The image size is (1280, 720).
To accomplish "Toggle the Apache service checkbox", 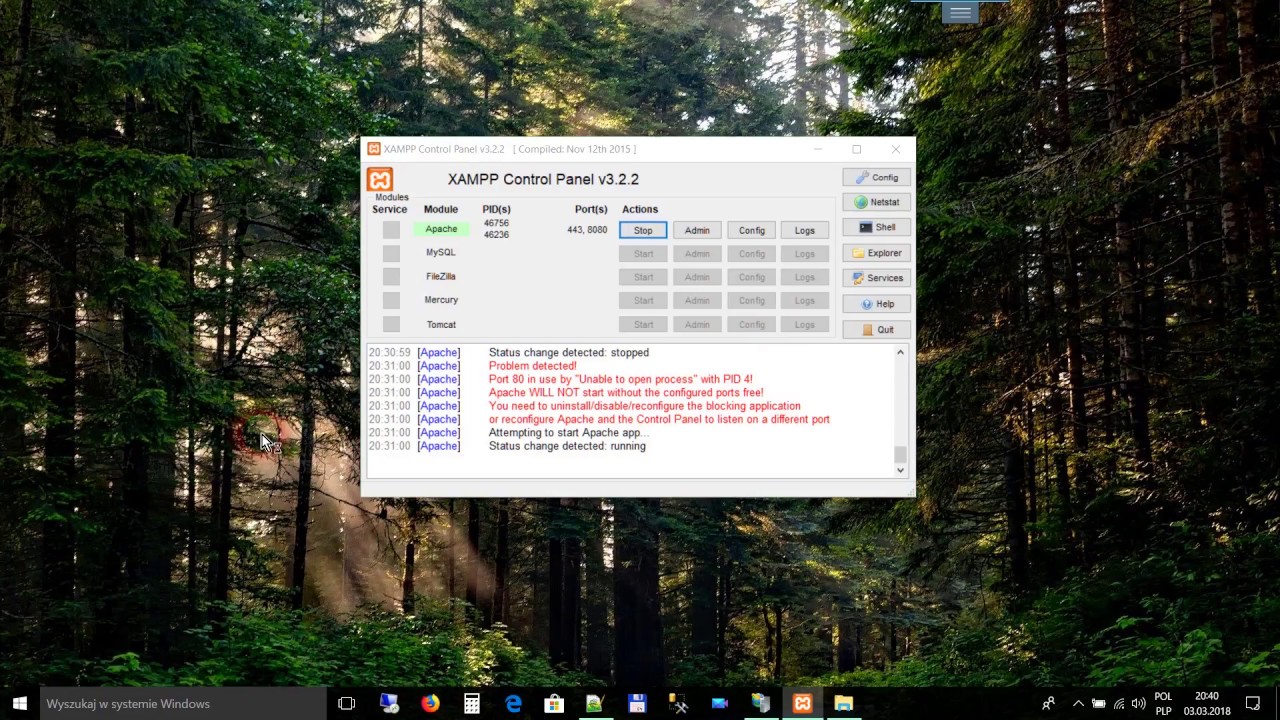I will point(391,230).
